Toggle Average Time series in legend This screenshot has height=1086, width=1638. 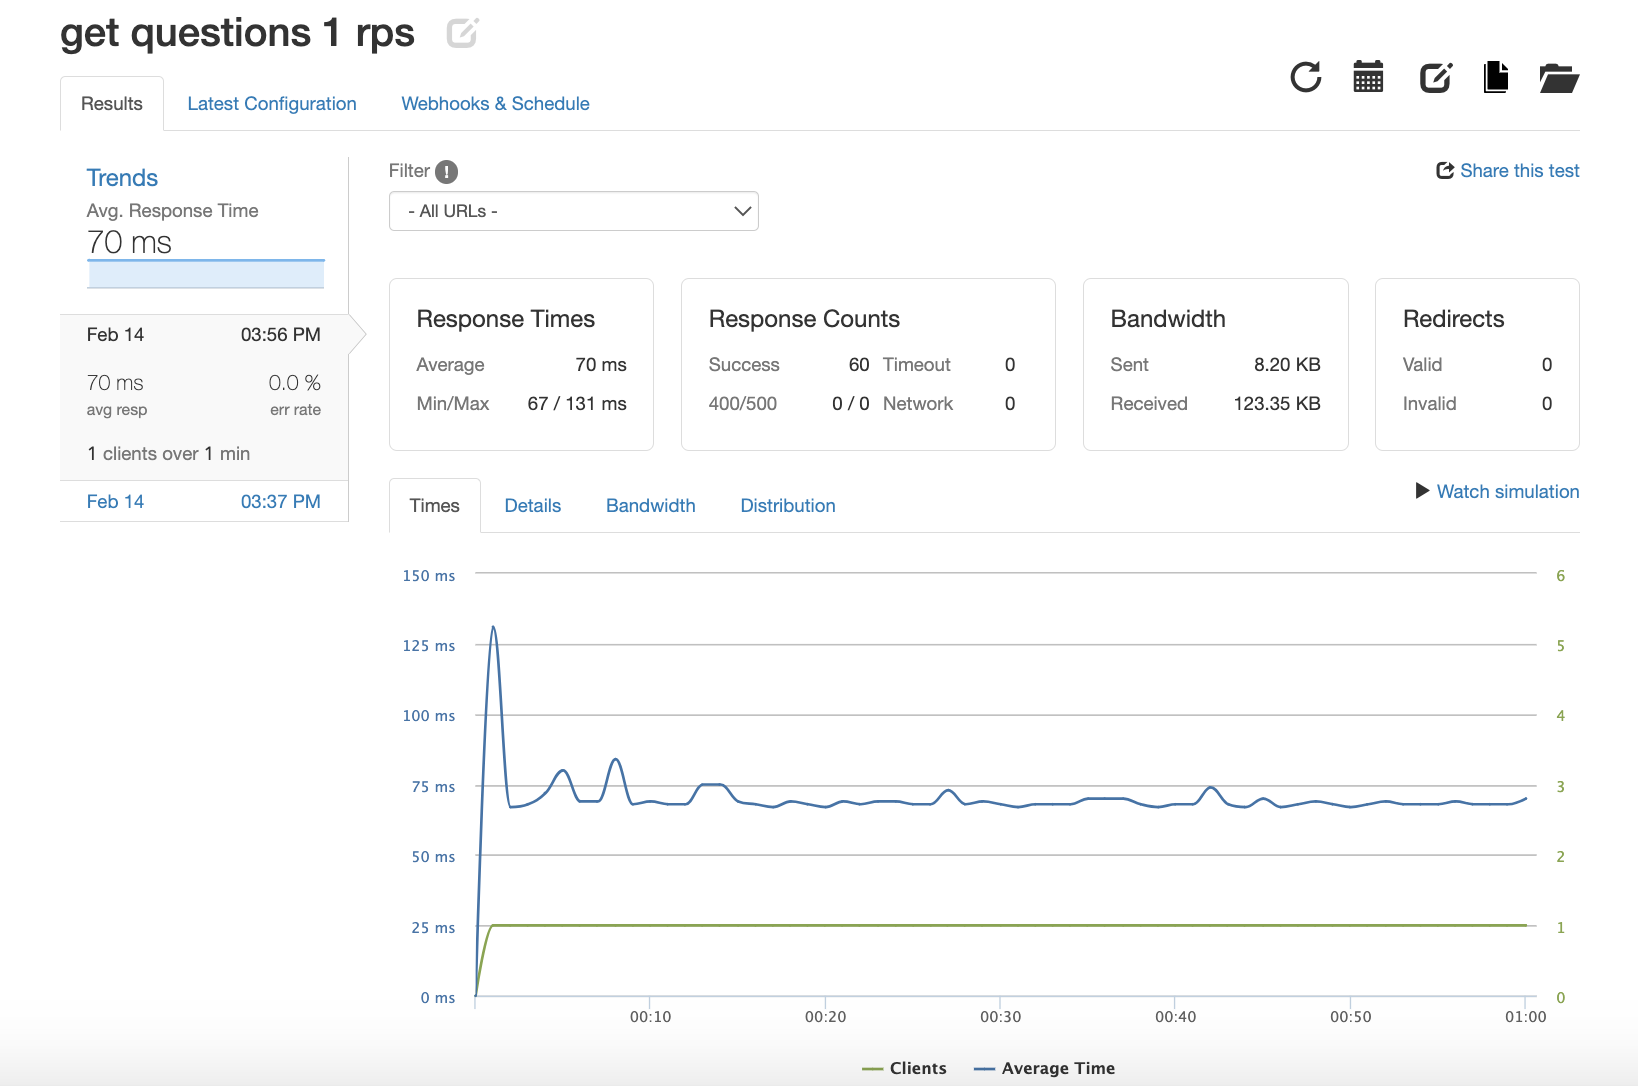pos(1044,1068)
